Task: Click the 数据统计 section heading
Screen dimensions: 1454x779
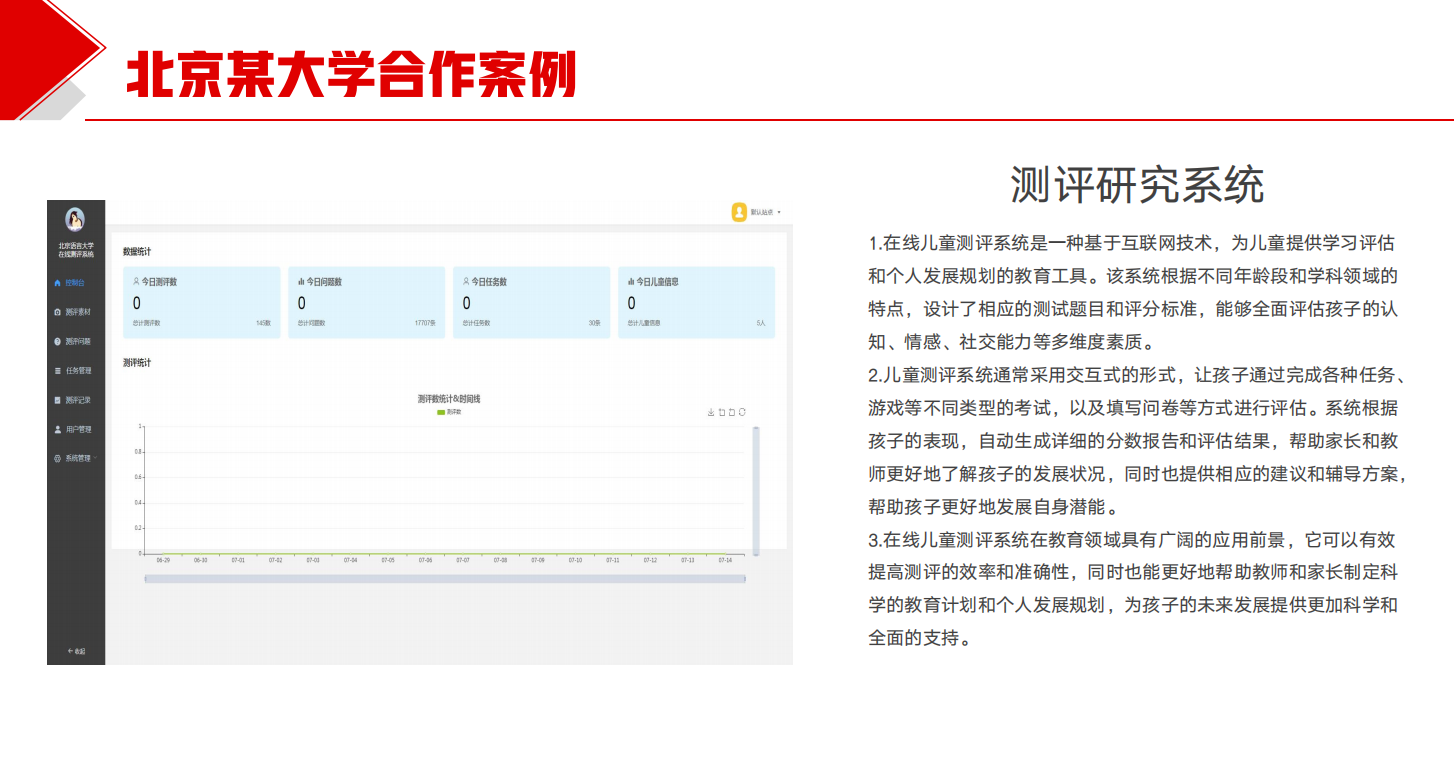Action: 137,251
